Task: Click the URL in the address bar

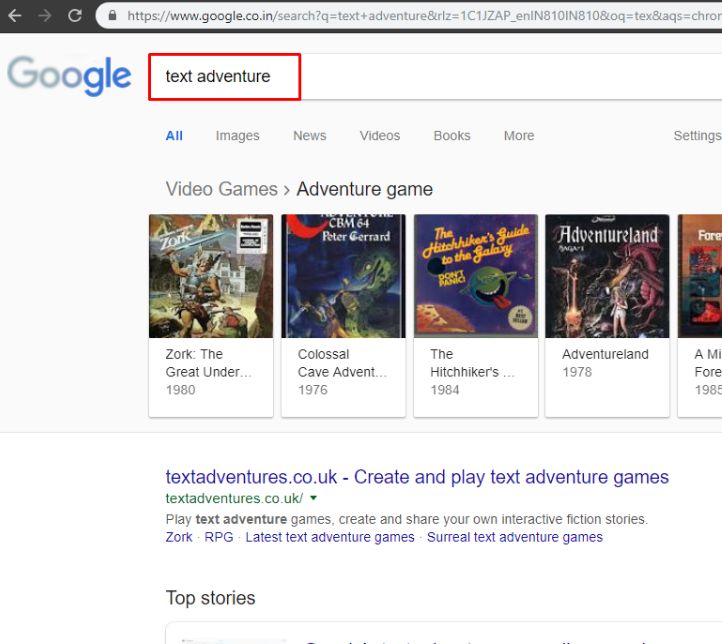Action: click(x=424, y=16)
